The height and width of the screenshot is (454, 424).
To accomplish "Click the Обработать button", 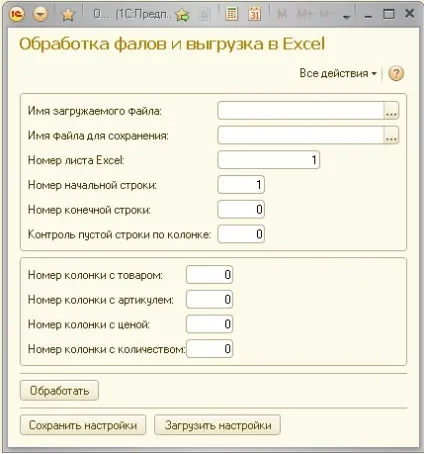I will pyautogui.click(x=59, y=390).
